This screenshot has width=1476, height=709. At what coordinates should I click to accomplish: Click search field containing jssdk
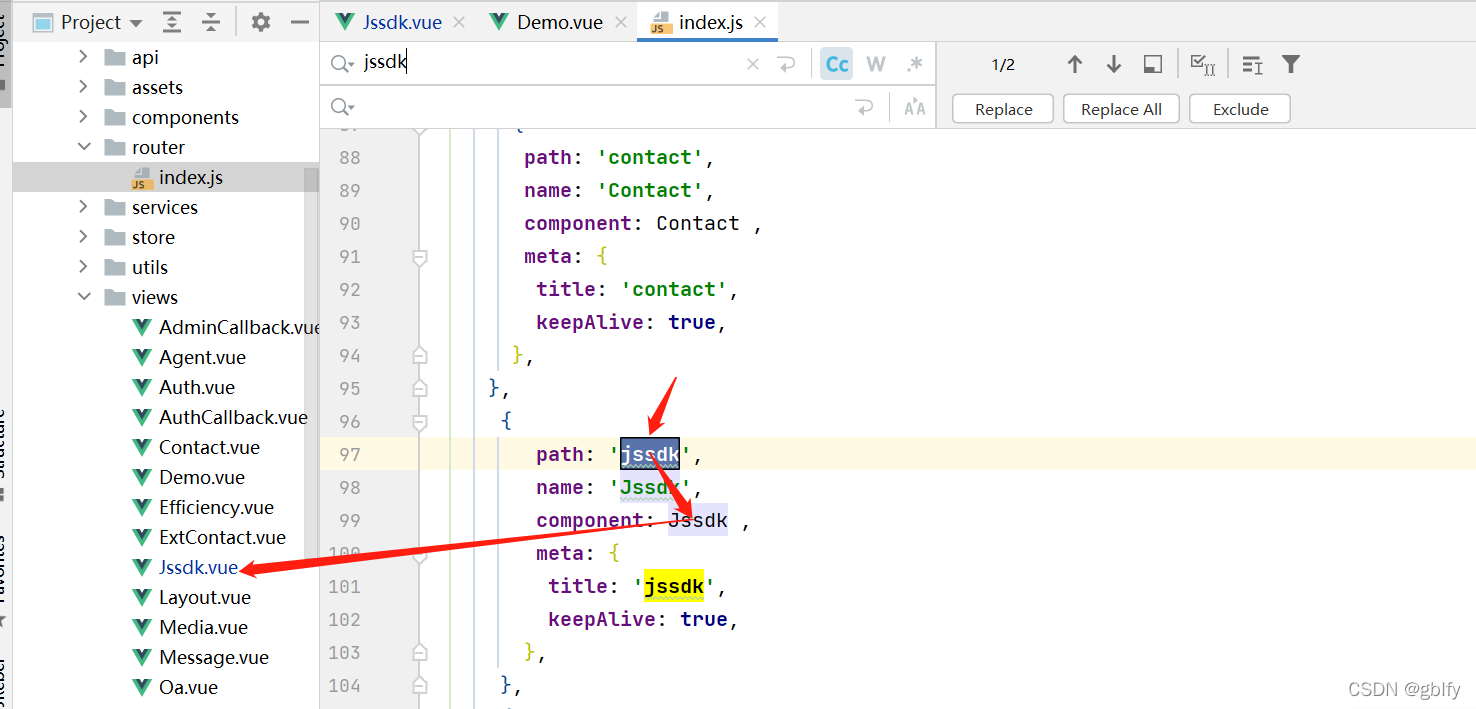coord(548,64)
